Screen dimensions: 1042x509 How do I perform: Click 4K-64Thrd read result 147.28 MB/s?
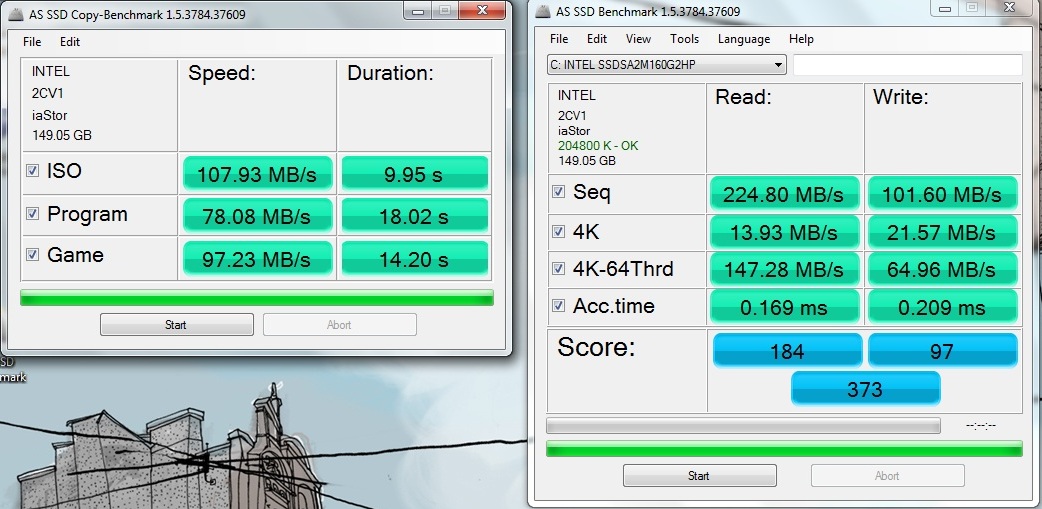[785, 269]
